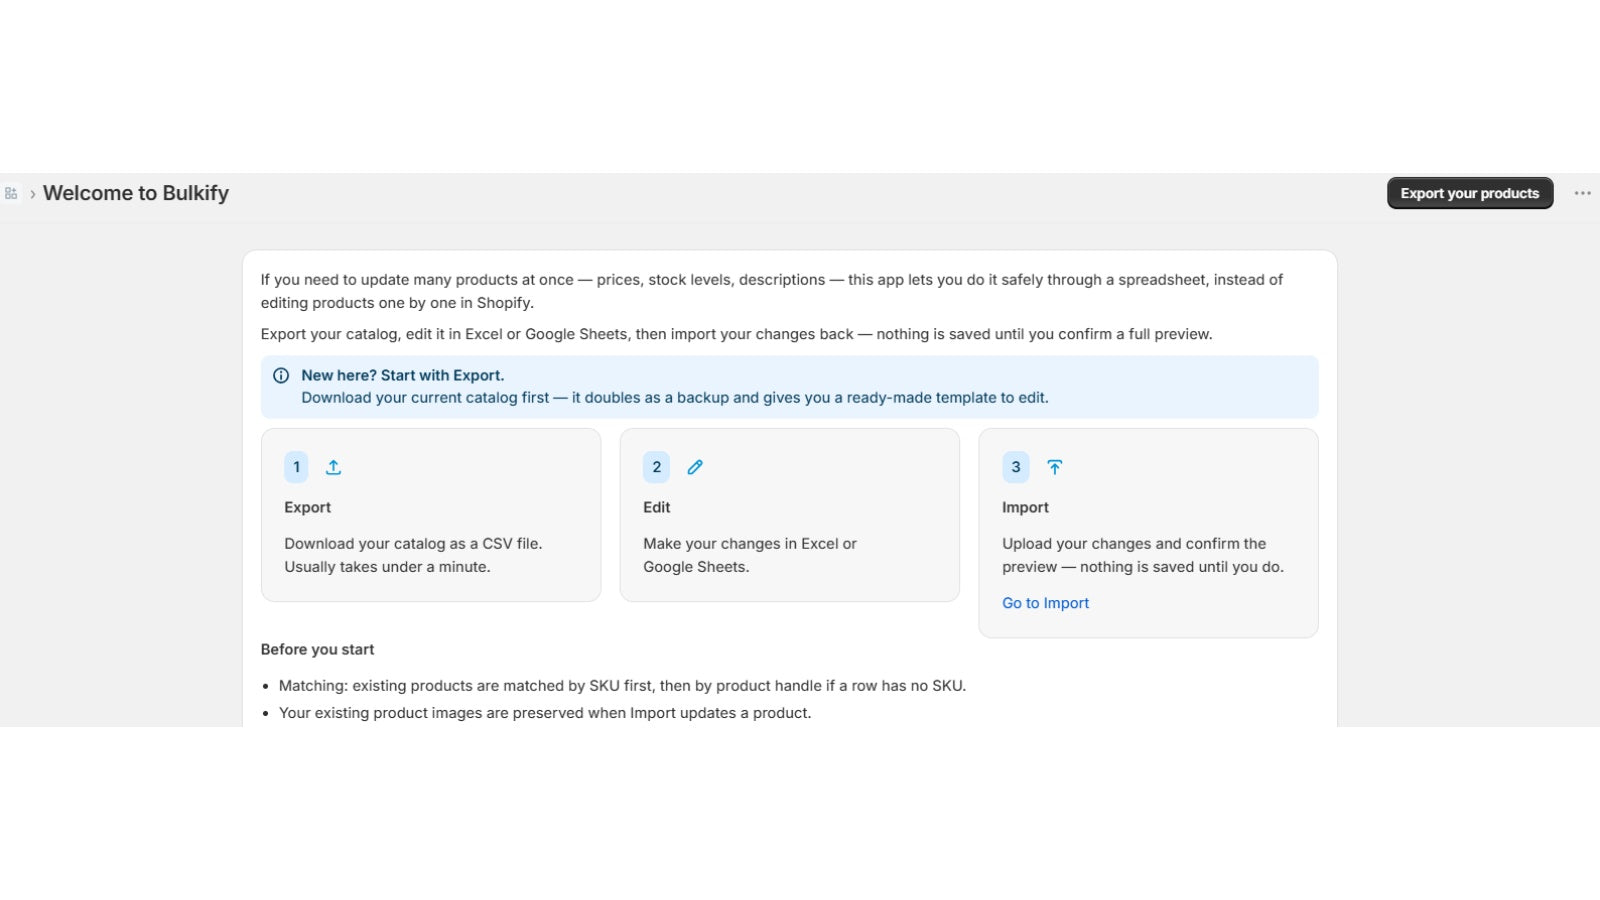Screen dimensions: 1600x900
Task: Open the three-dot more options menu
Action: (1582, 193)
